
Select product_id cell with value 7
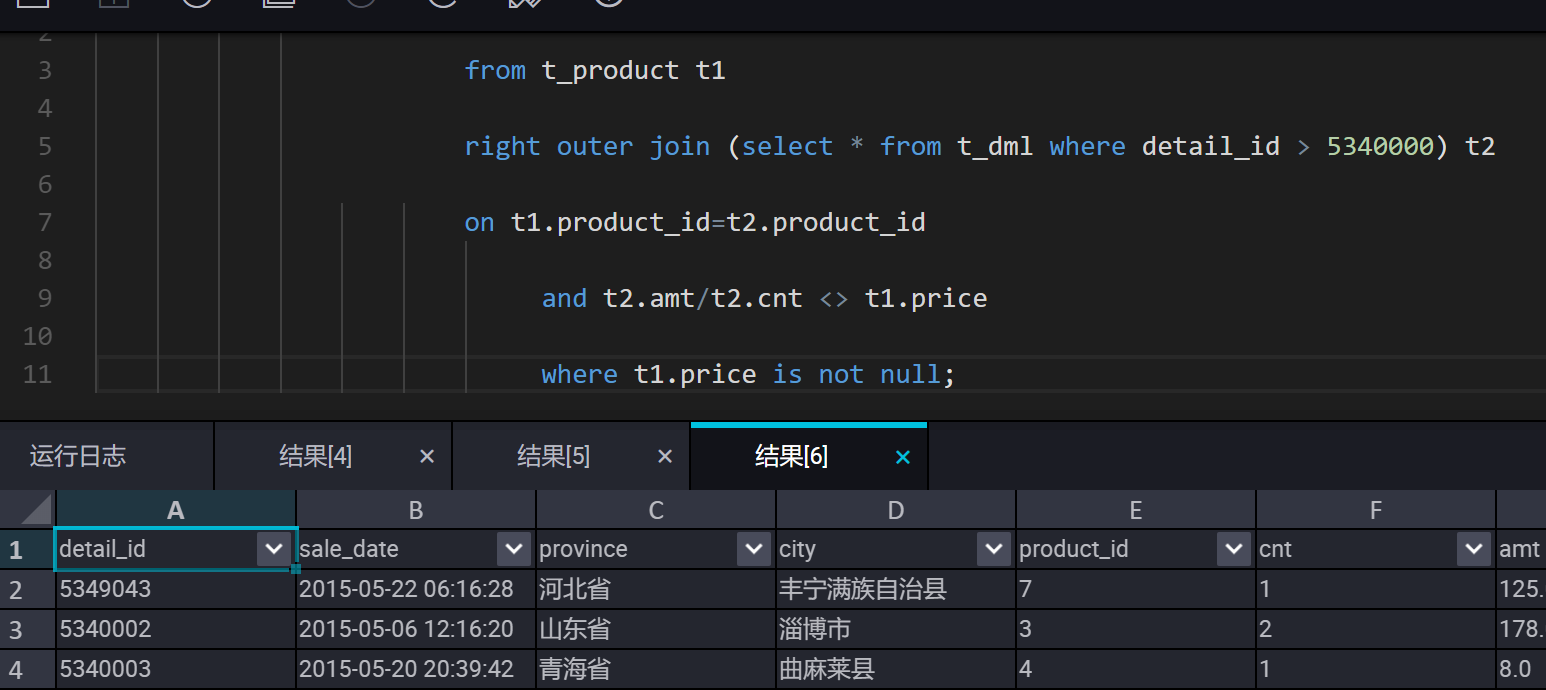pyautogui.click(x=1136, y=589)
